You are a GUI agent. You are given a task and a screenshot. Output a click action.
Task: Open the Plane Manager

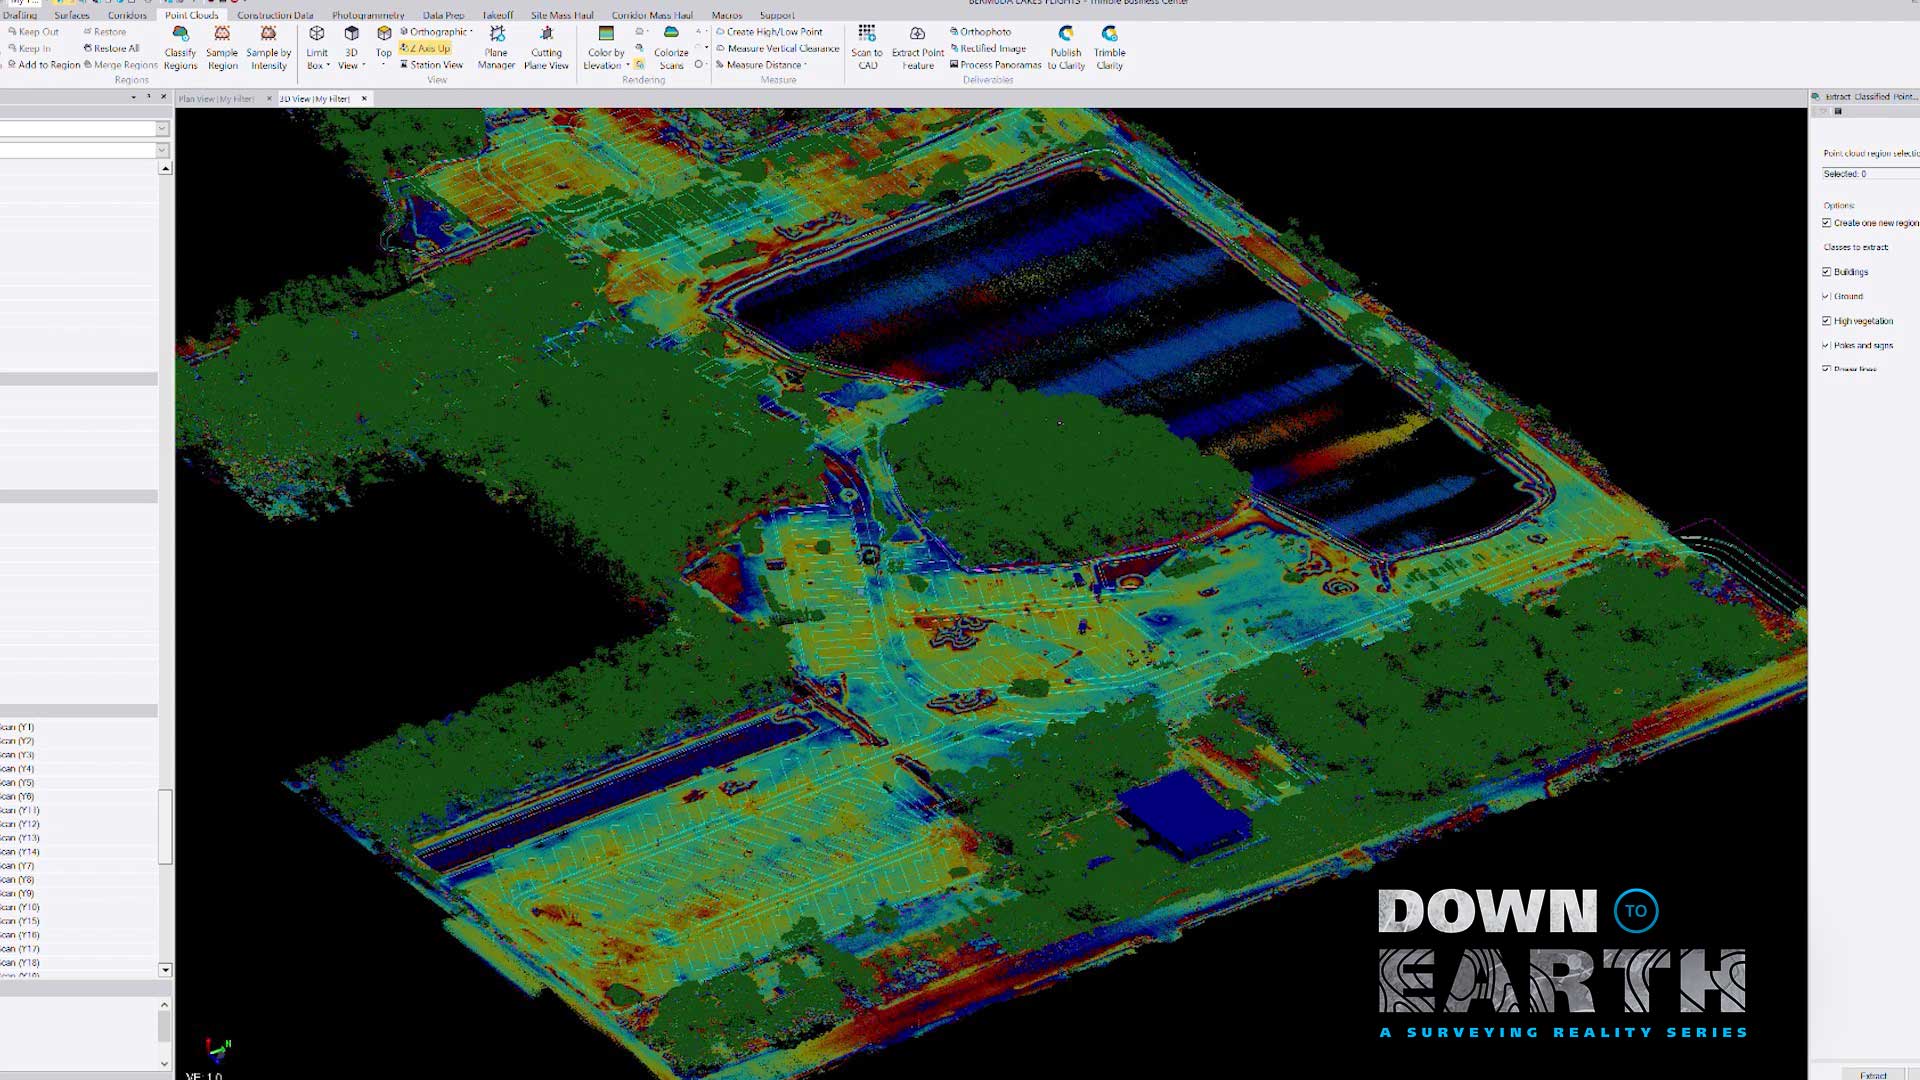496,48
